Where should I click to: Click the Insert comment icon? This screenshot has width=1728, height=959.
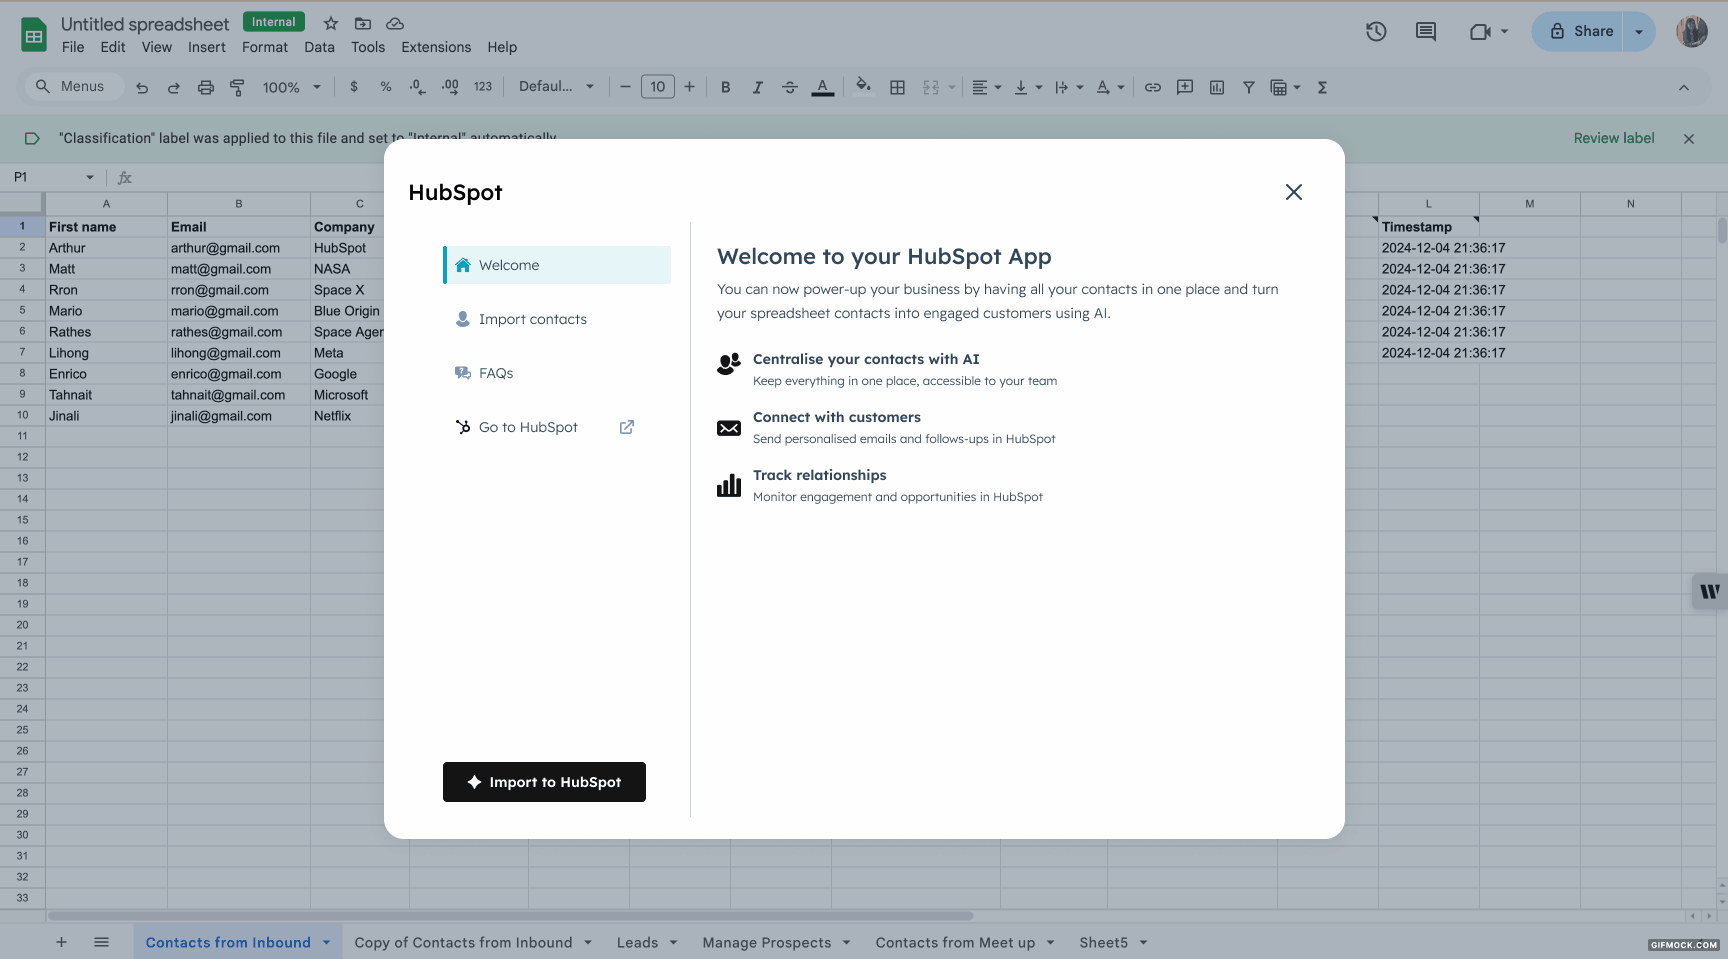pos(1185,87)
